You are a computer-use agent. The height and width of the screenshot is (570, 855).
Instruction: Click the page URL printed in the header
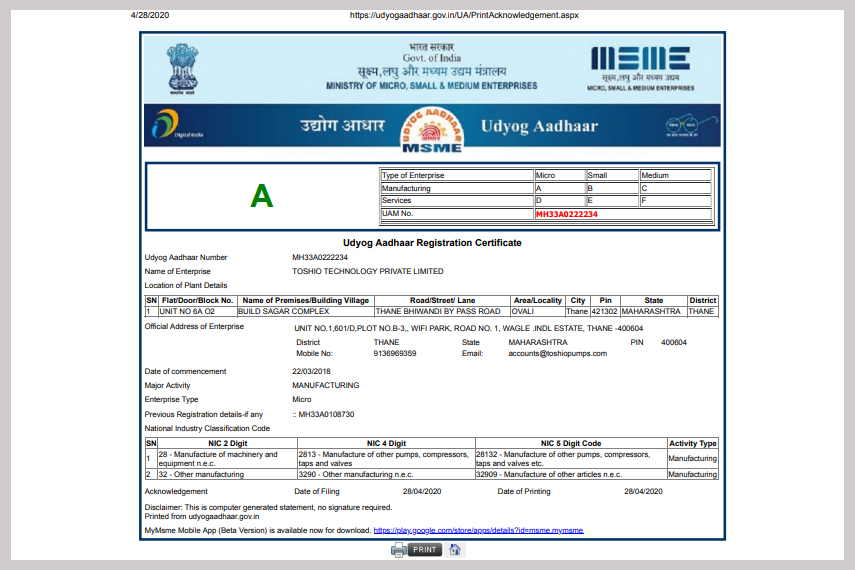(464, 15)
